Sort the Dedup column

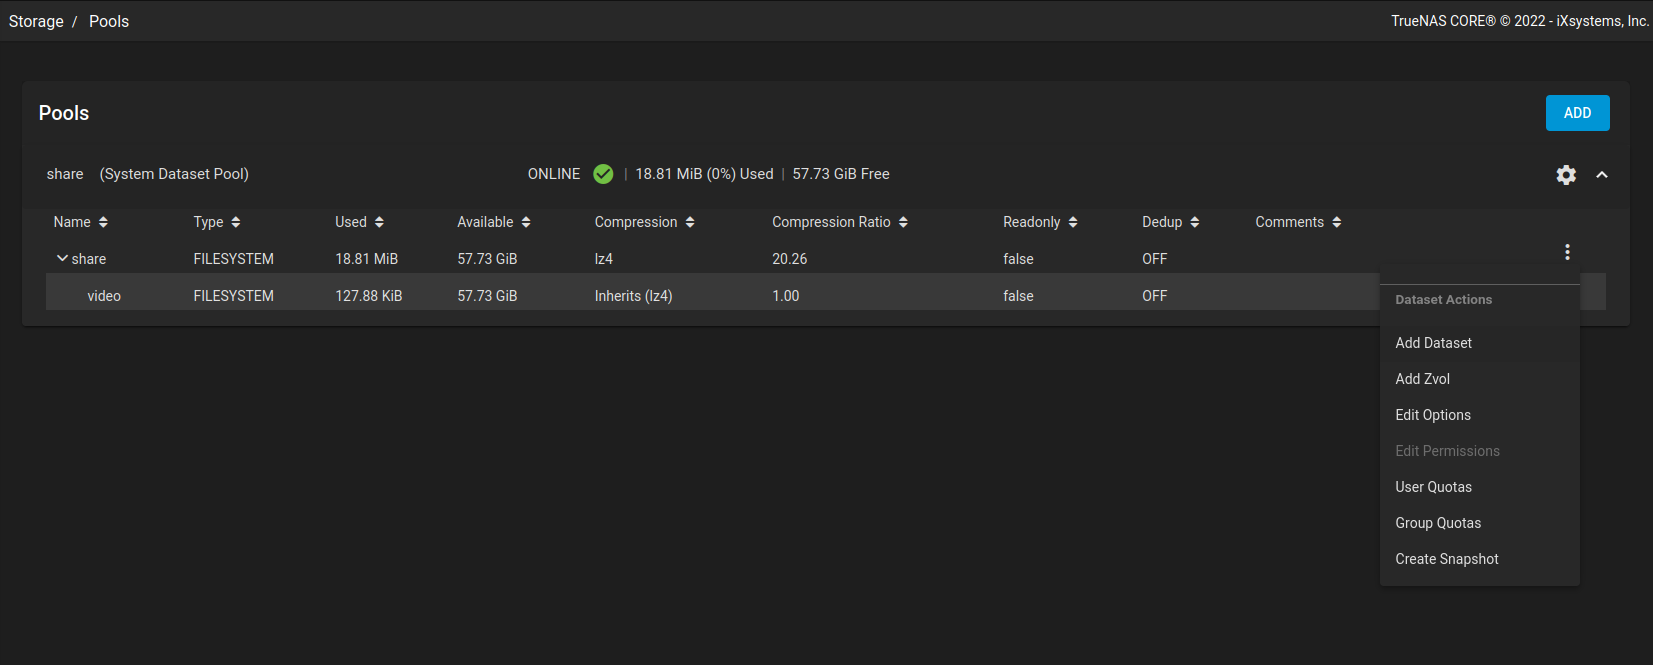[1195, 222]
